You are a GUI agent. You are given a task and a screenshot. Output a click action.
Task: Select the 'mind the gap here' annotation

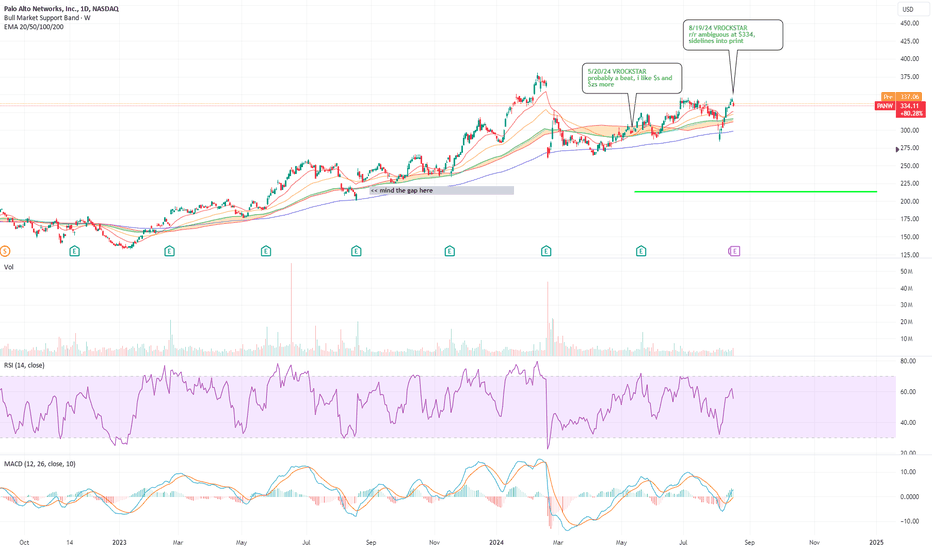(442, 191)
